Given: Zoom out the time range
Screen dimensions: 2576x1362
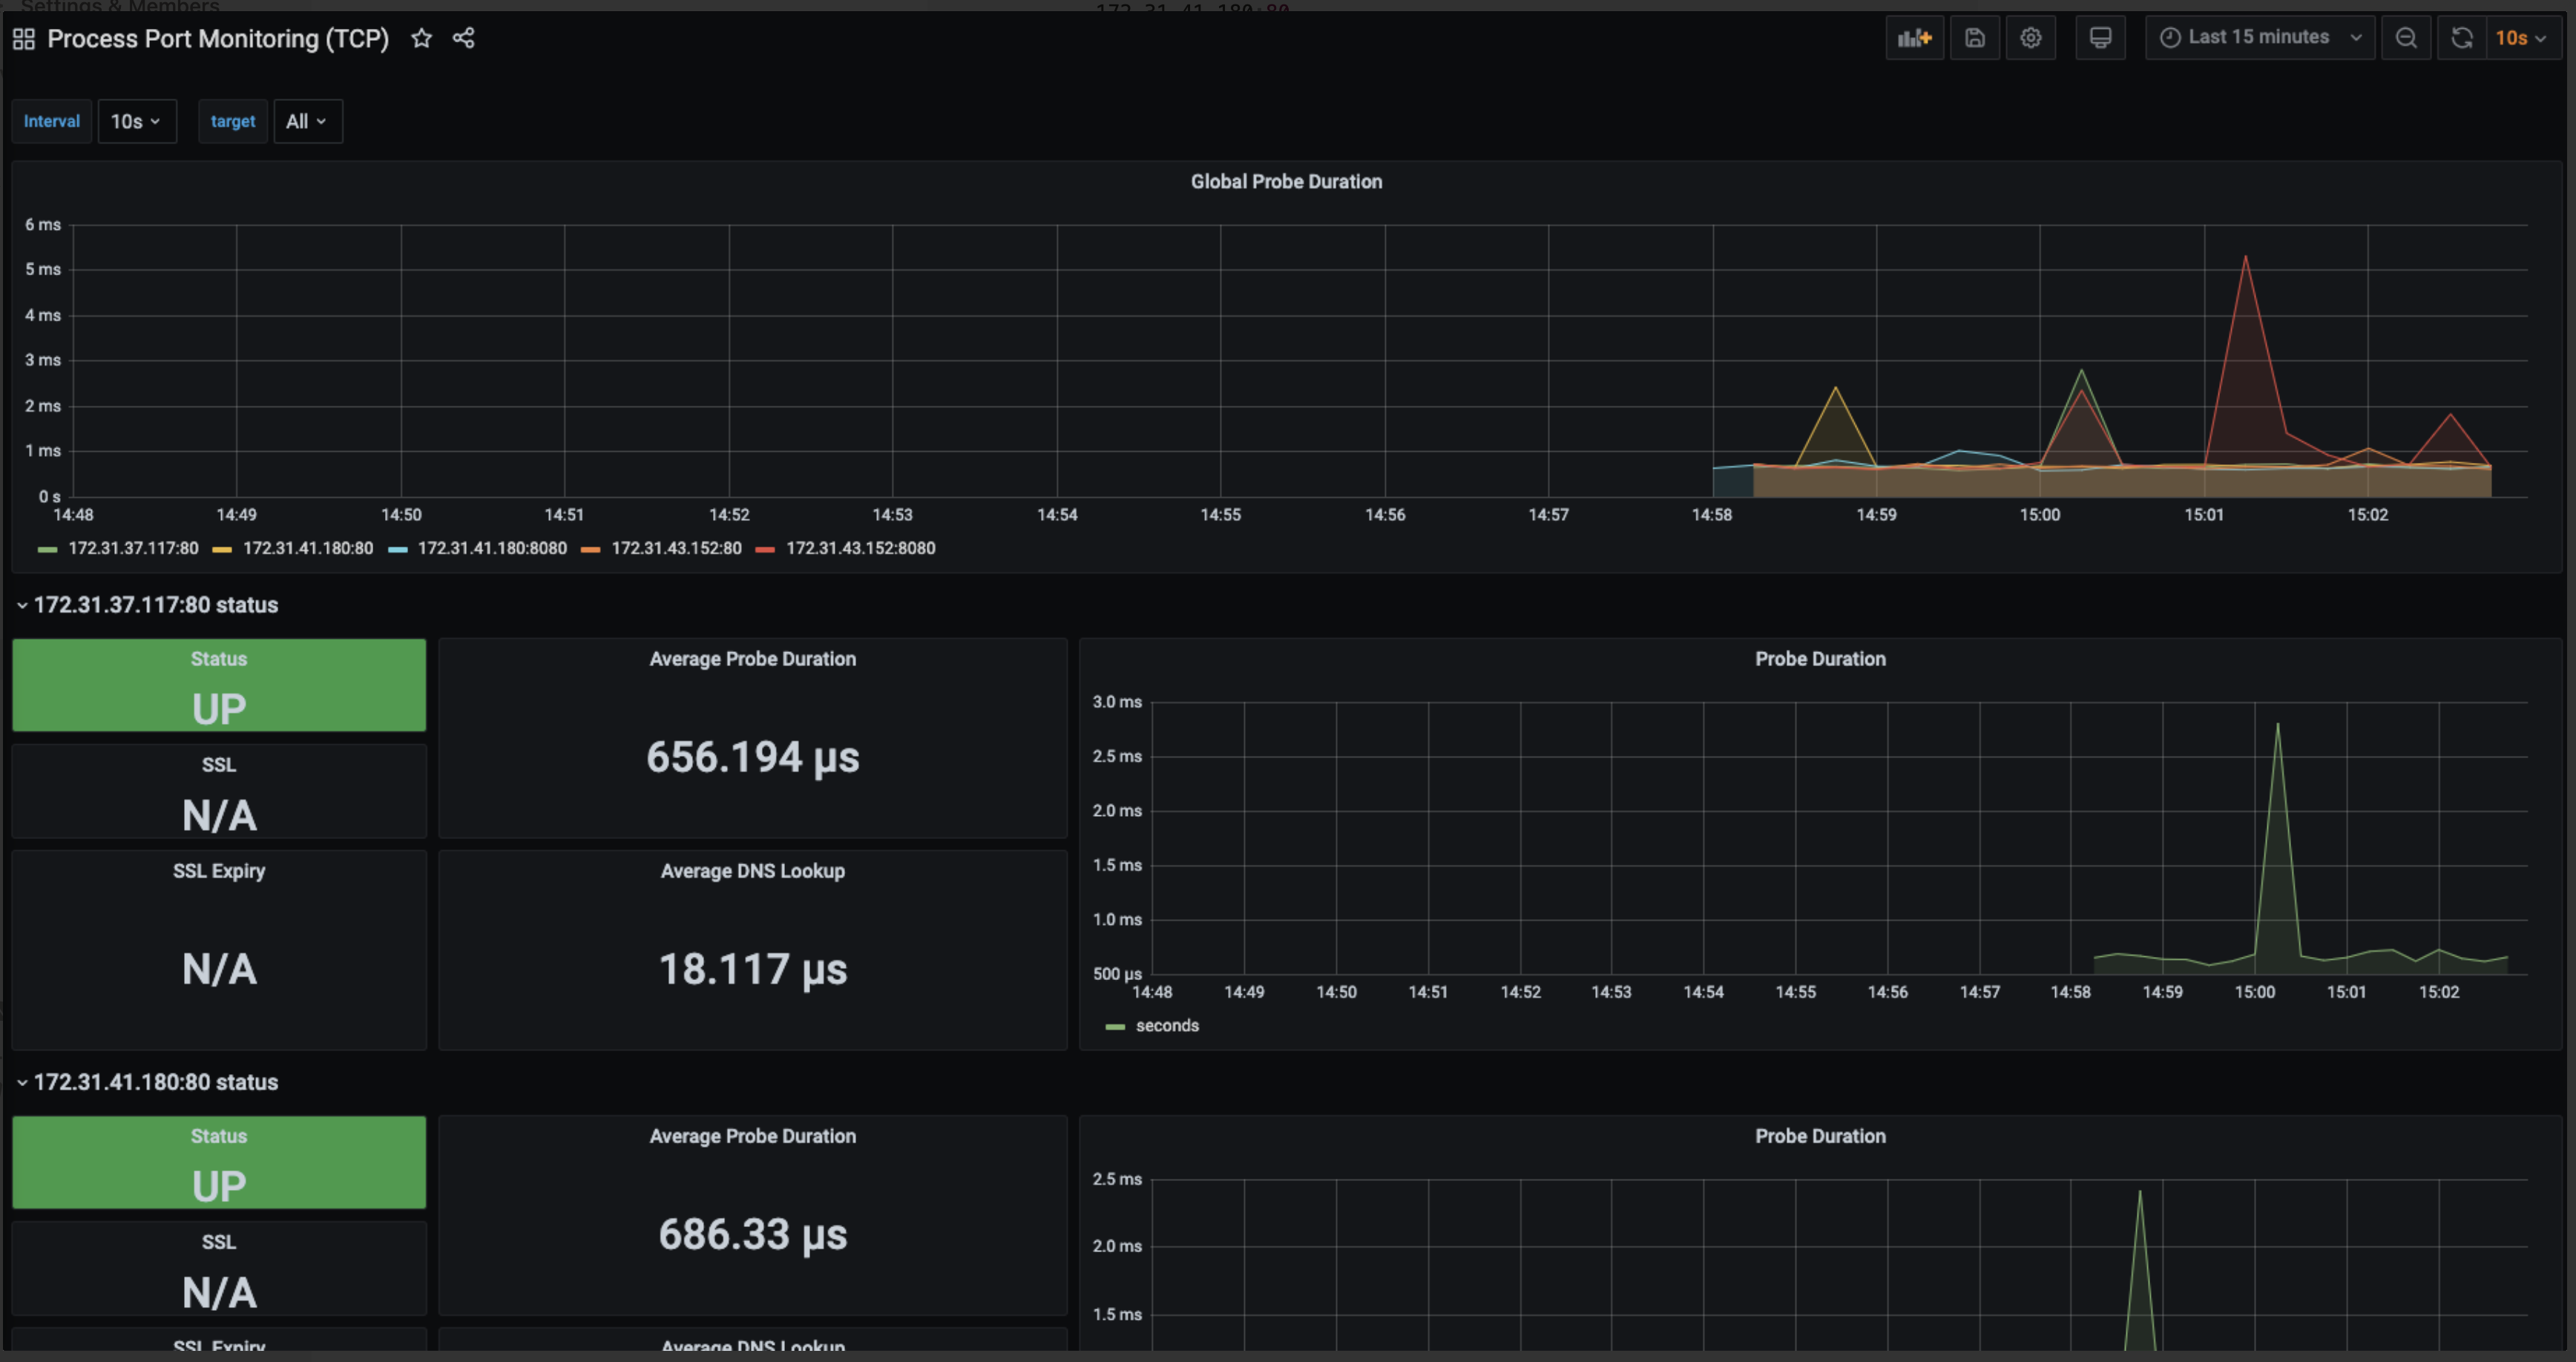Looking at the screenshot, I should click(2406, 38).
